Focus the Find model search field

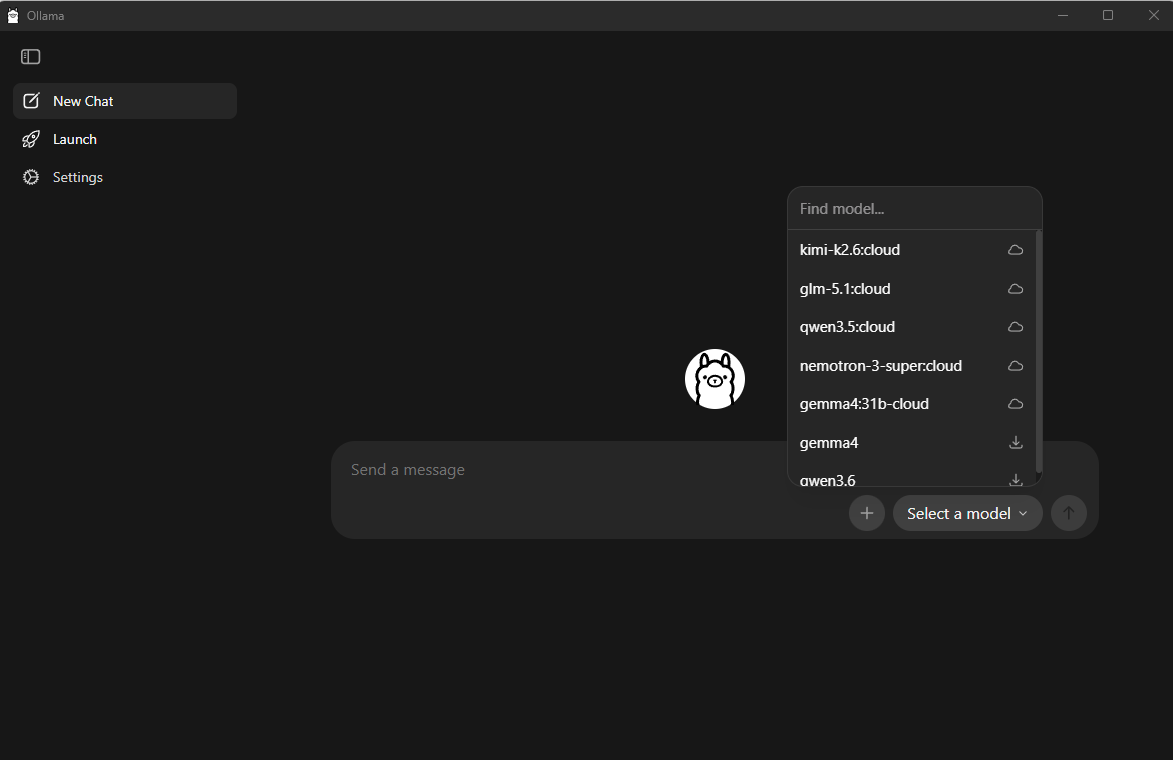(914, 209)
